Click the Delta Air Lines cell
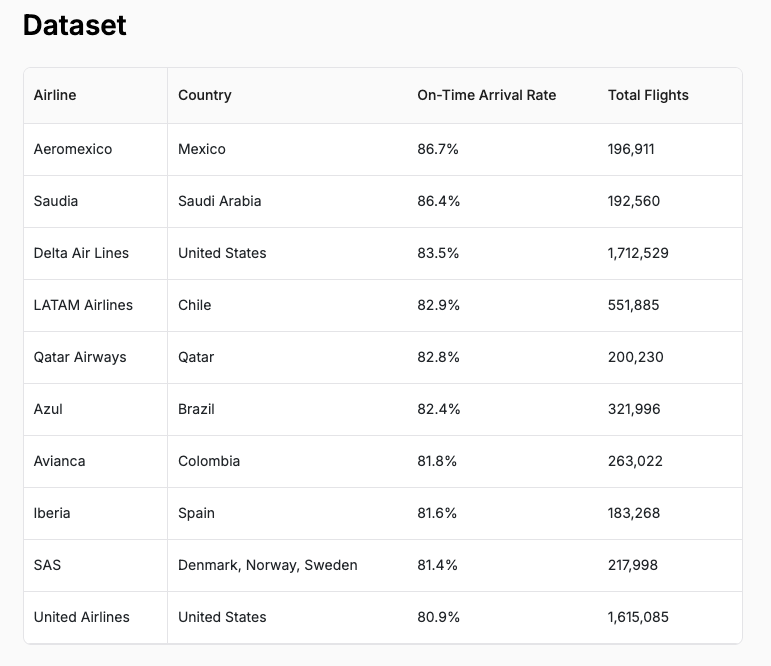This screenshot has width=771, height=666. pos(81,253)
